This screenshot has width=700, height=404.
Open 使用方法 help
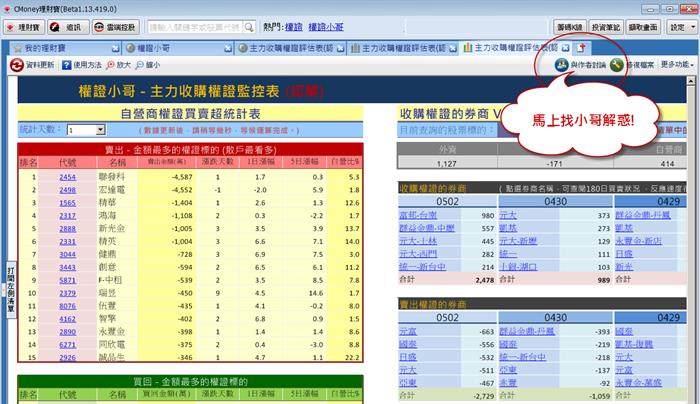point(82,65)
